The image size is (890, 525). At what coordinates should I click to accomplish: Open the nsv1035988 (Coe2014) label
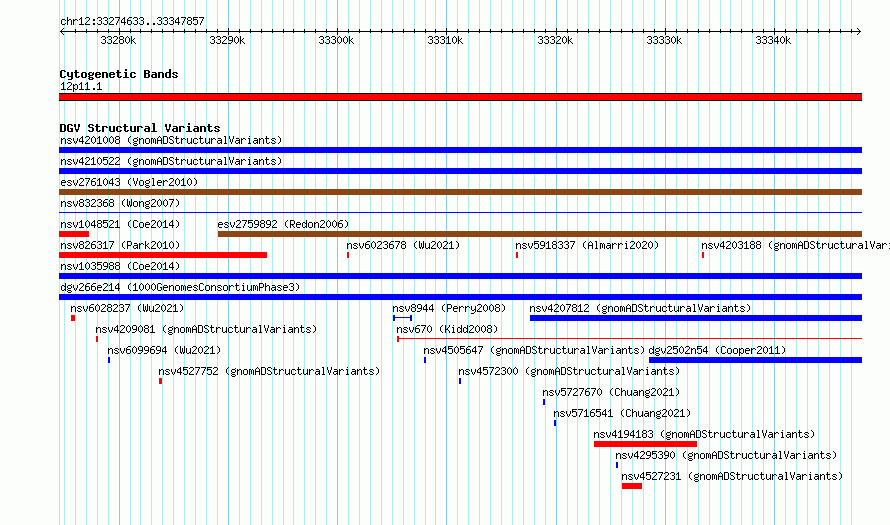[x=120, y=266]
